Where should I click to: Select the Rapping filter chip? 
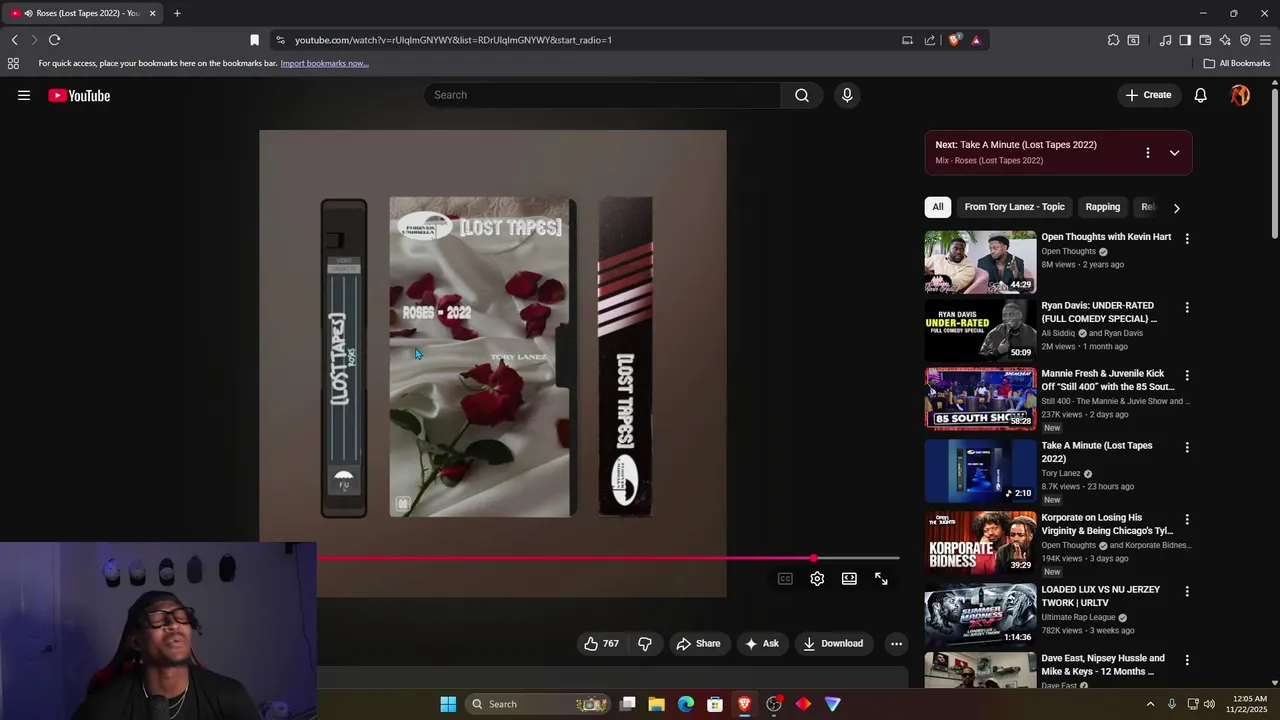pyautogui.click(x=1103, y=207)
